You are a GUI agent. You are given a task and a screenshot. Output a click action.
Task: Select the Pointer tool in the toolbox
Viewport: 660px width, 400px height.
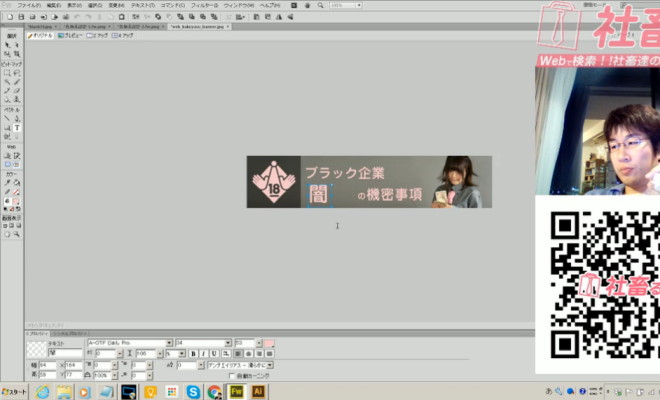coord(7,45)
